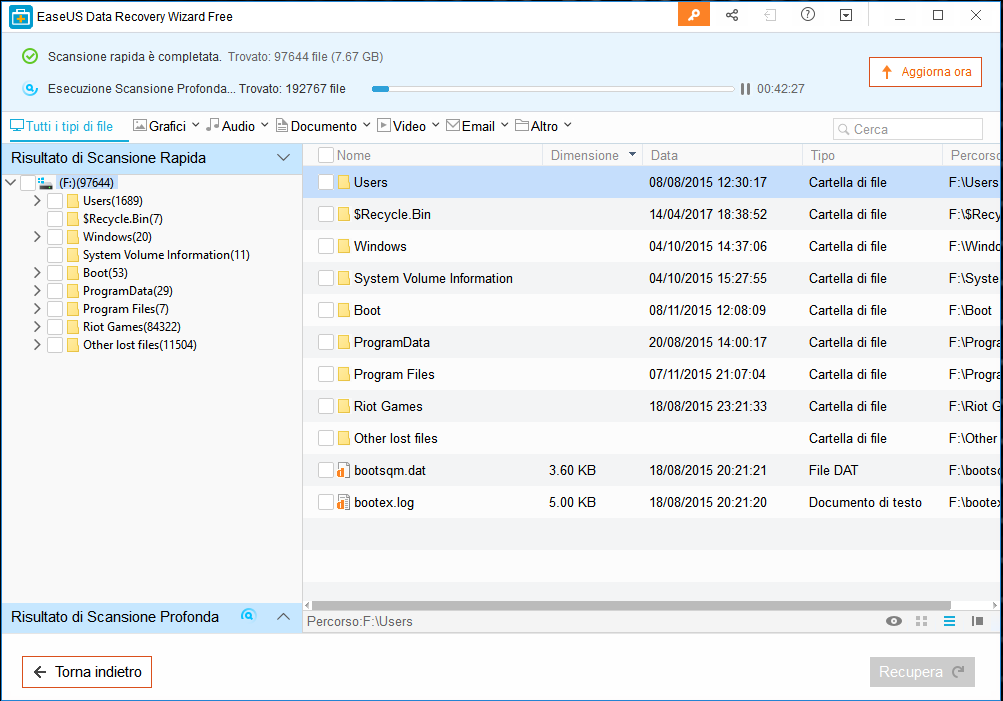This screenshot has height=701, width=1003.
Task: Check Riot Games(84322) checkbox in tree
Action: point(55,327)
